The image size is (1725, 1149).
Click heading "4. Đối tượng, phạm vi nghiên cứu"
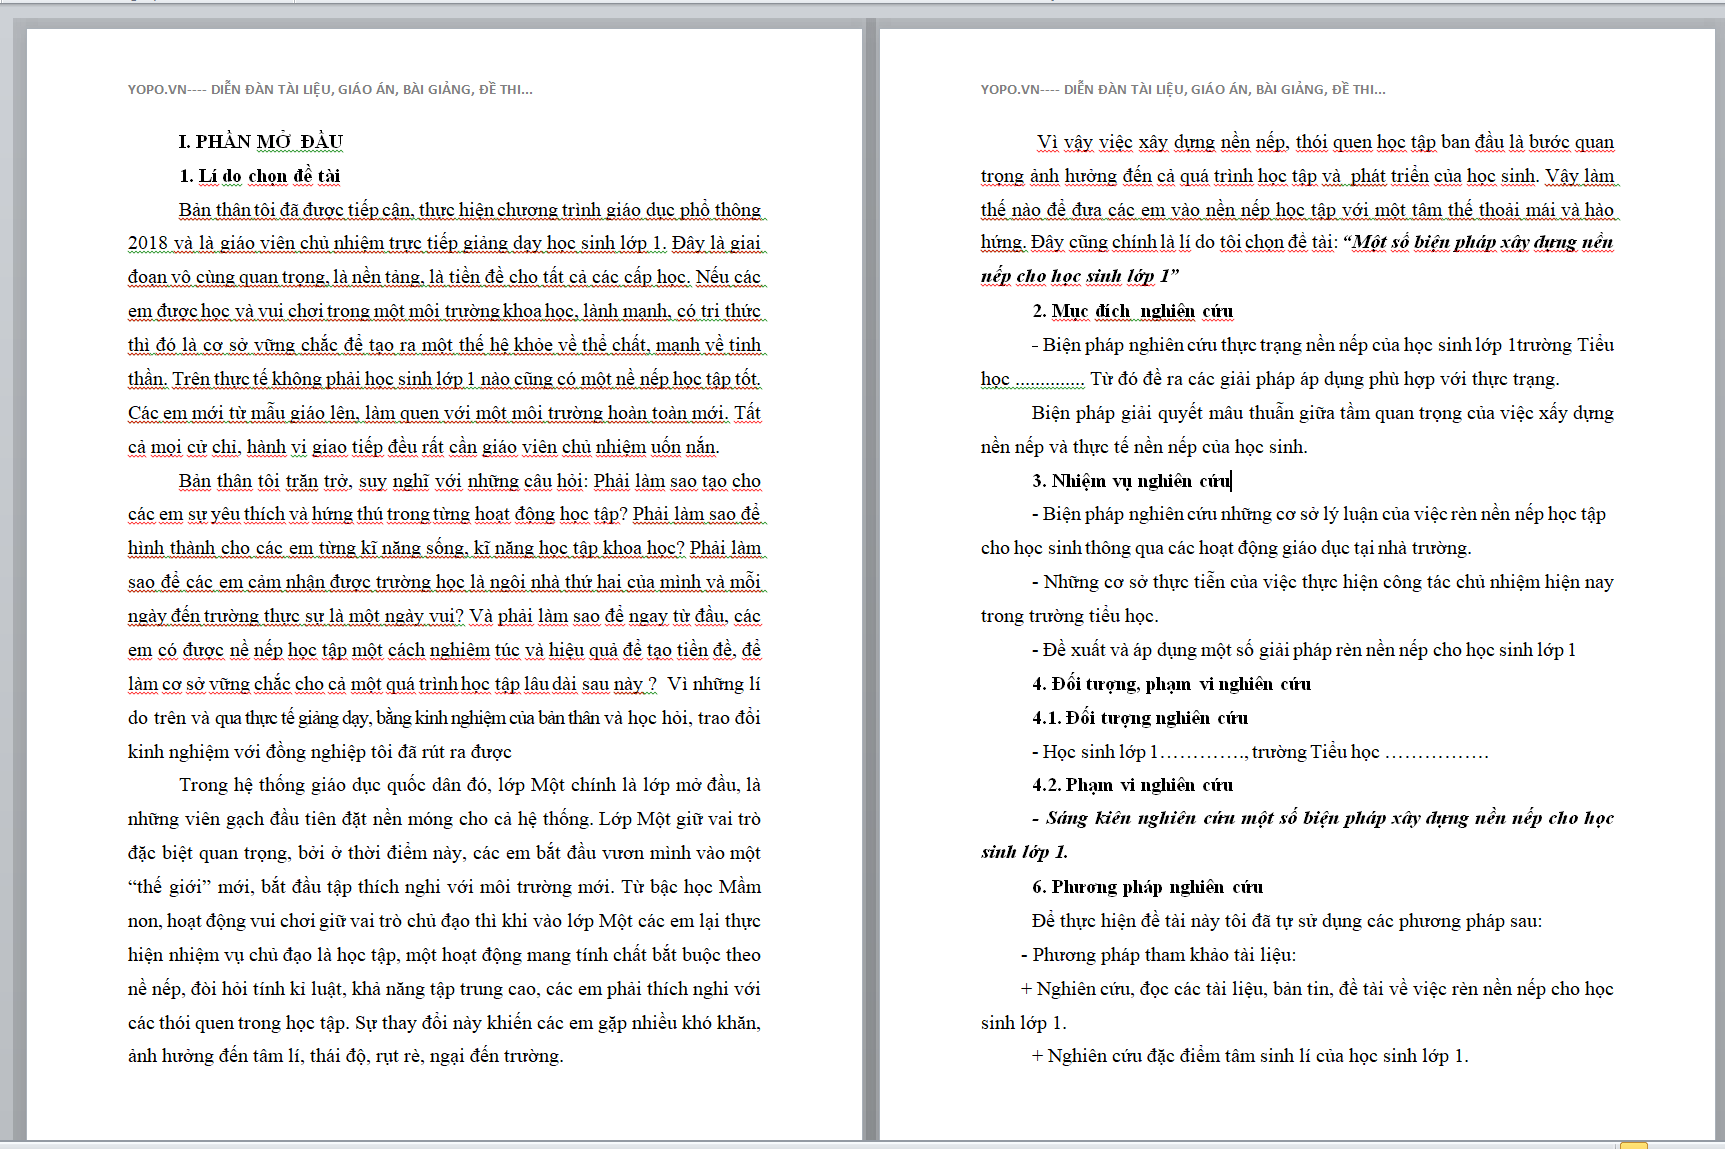(1171, 684)
